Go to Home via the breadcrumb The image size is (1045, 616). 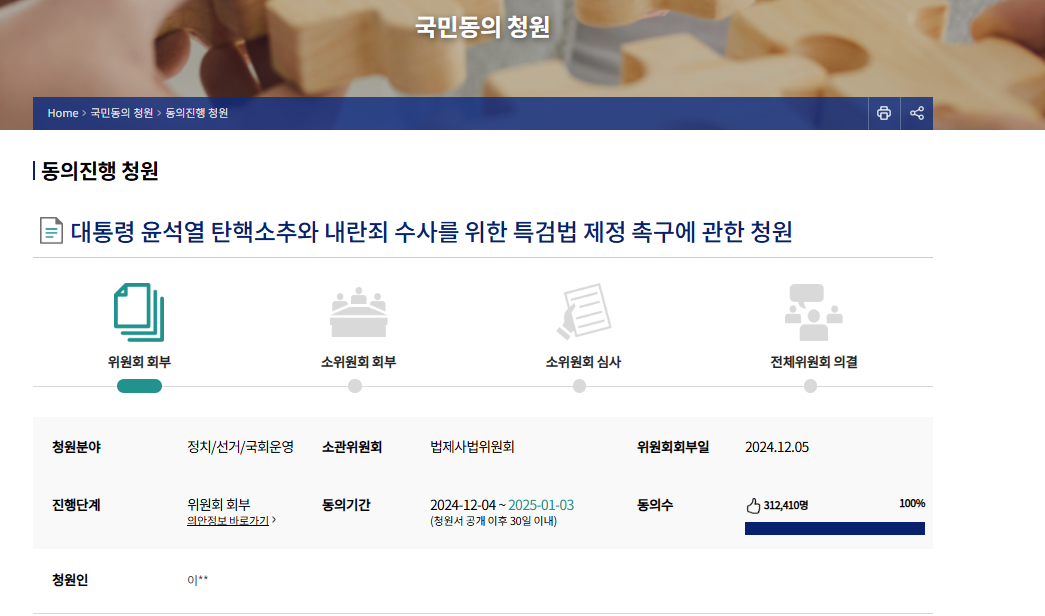point(64,113)
